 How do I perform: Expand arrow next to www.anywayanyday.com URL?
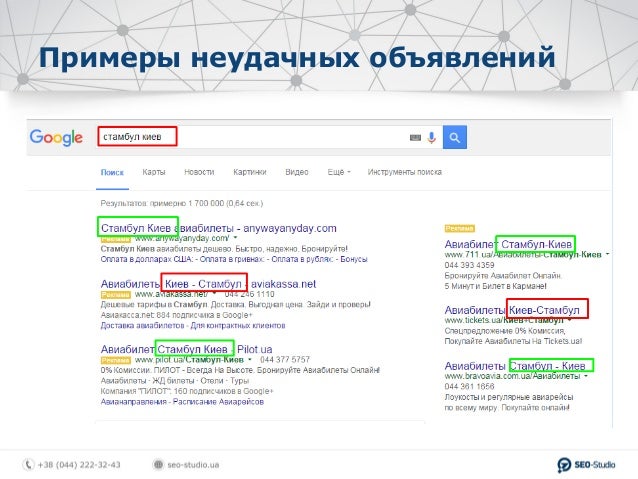click(x=235, y=238)
